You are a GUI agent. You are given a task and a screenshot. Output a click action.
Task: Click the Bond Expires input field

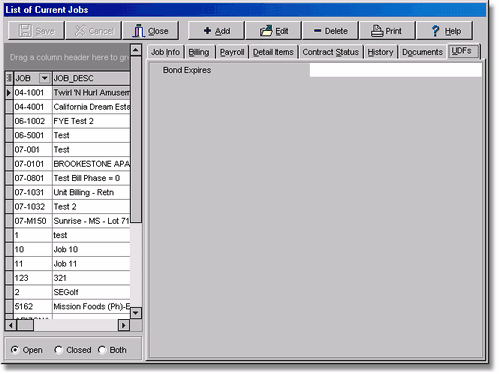(396, 70)
